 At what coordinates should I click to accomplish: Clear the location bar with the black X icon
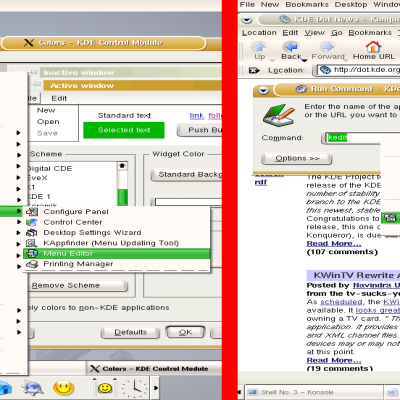[x=254, y=70]
